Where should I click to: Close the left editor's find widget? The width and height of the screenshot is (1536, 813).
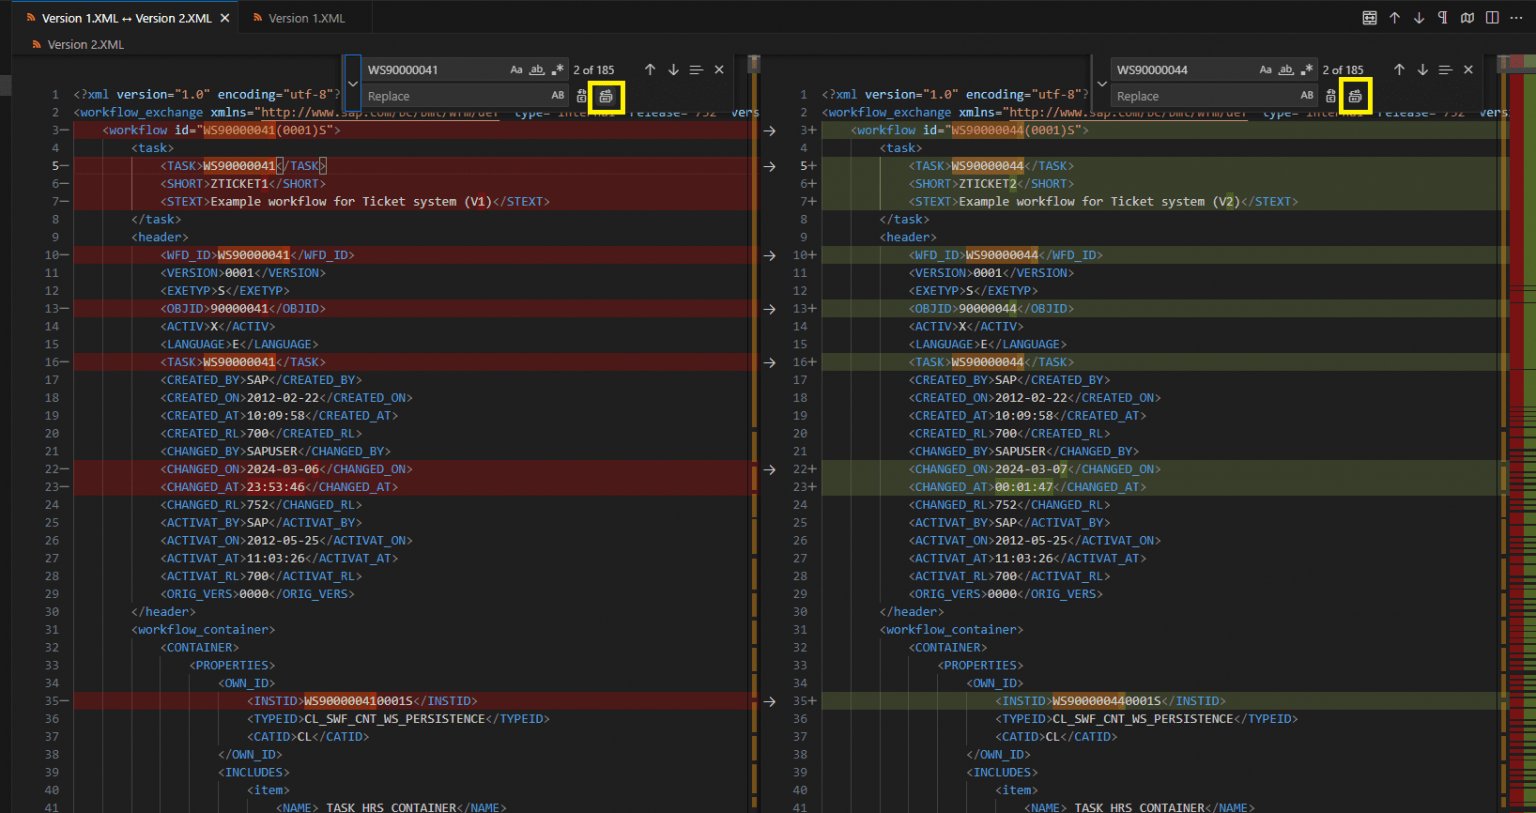pos(719,69)
